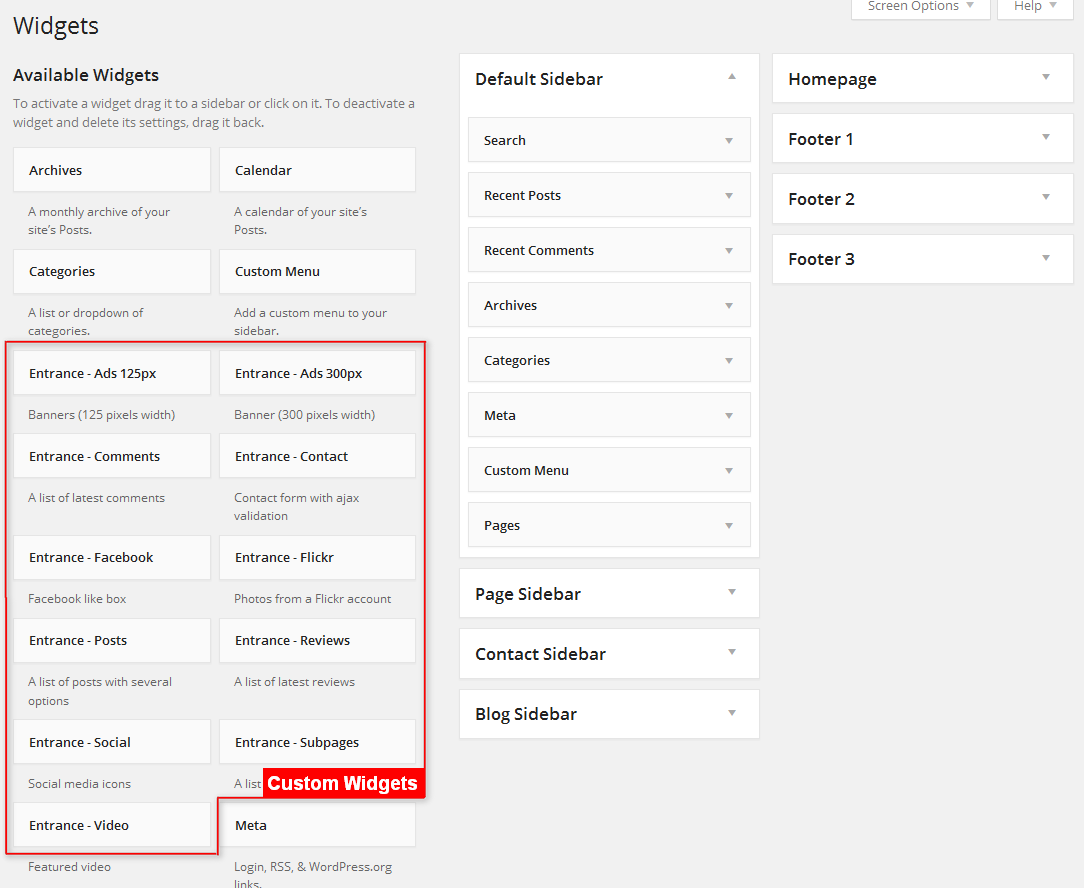
Task: Expand the Recent Comments widget settings
Action: click(x=729, y=251)
